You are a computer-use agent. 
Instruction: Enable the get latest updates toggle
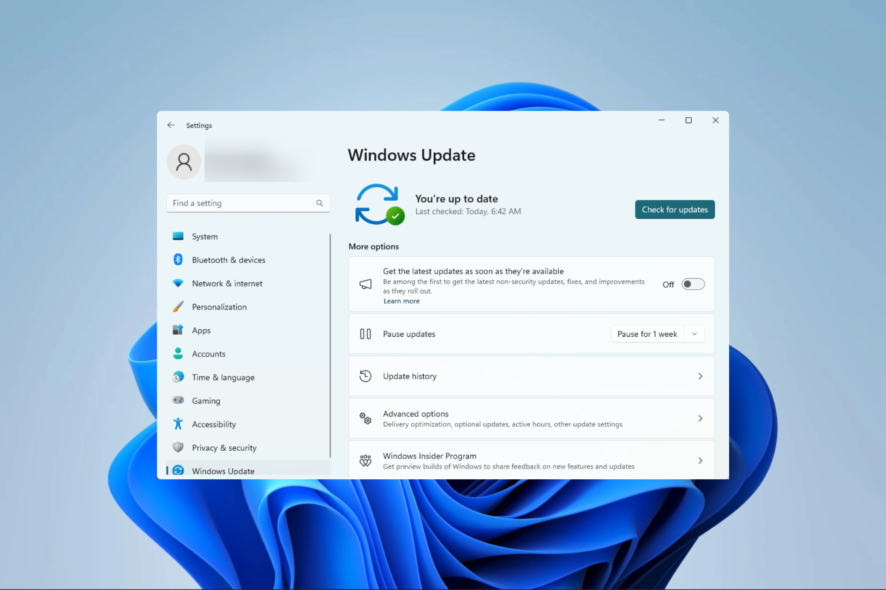[x=693, y=284]
